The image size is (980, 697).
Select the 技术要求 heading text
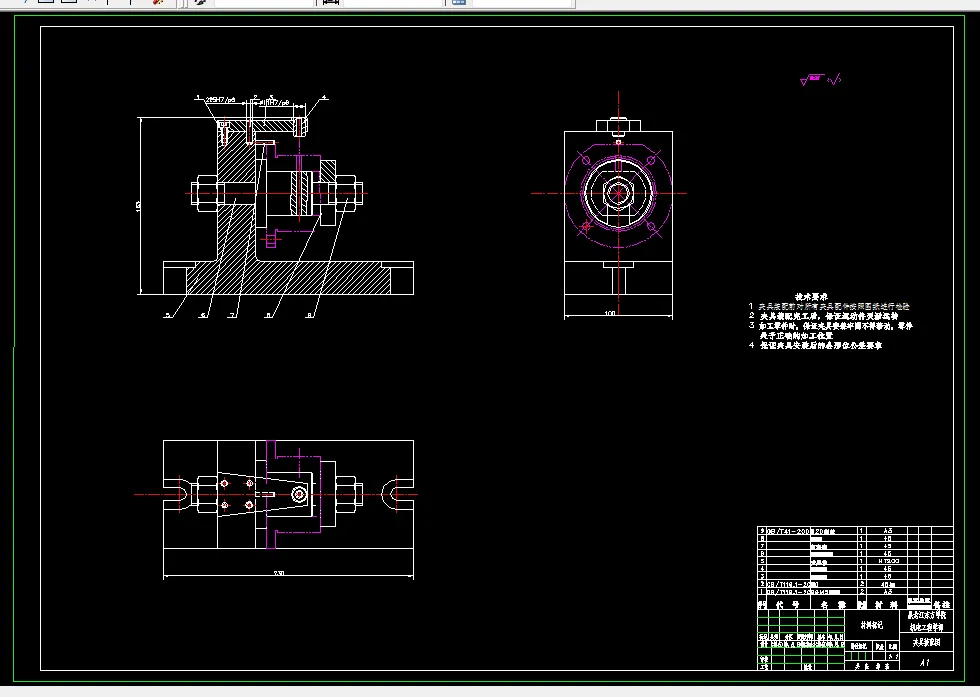(811, 297)
